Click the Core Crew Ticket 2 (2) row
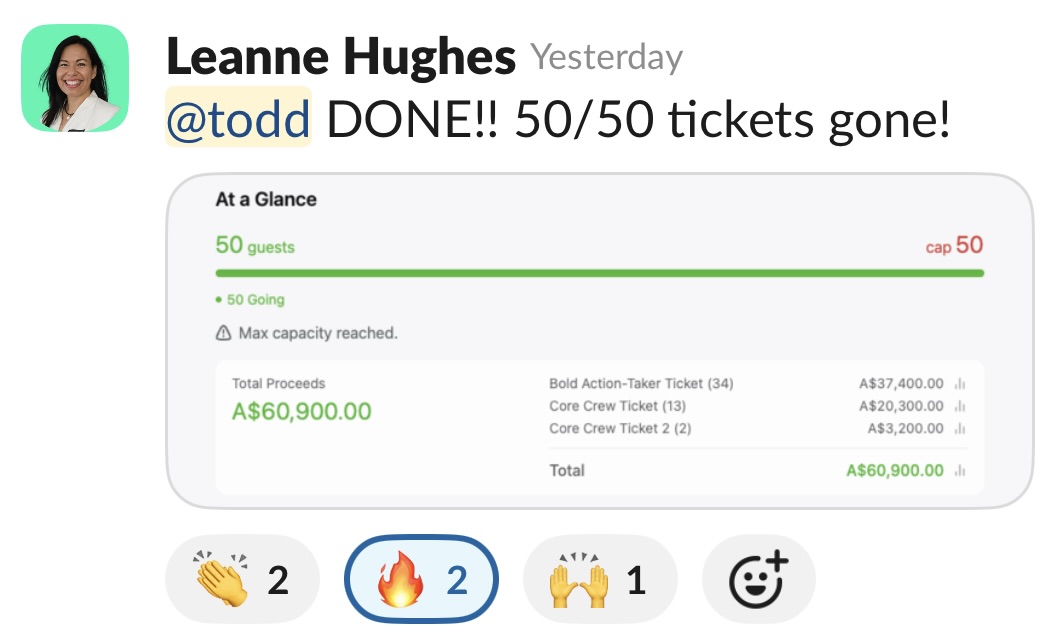The width and height of the screenshot is (1051, 635). click(x=620, y=429)
